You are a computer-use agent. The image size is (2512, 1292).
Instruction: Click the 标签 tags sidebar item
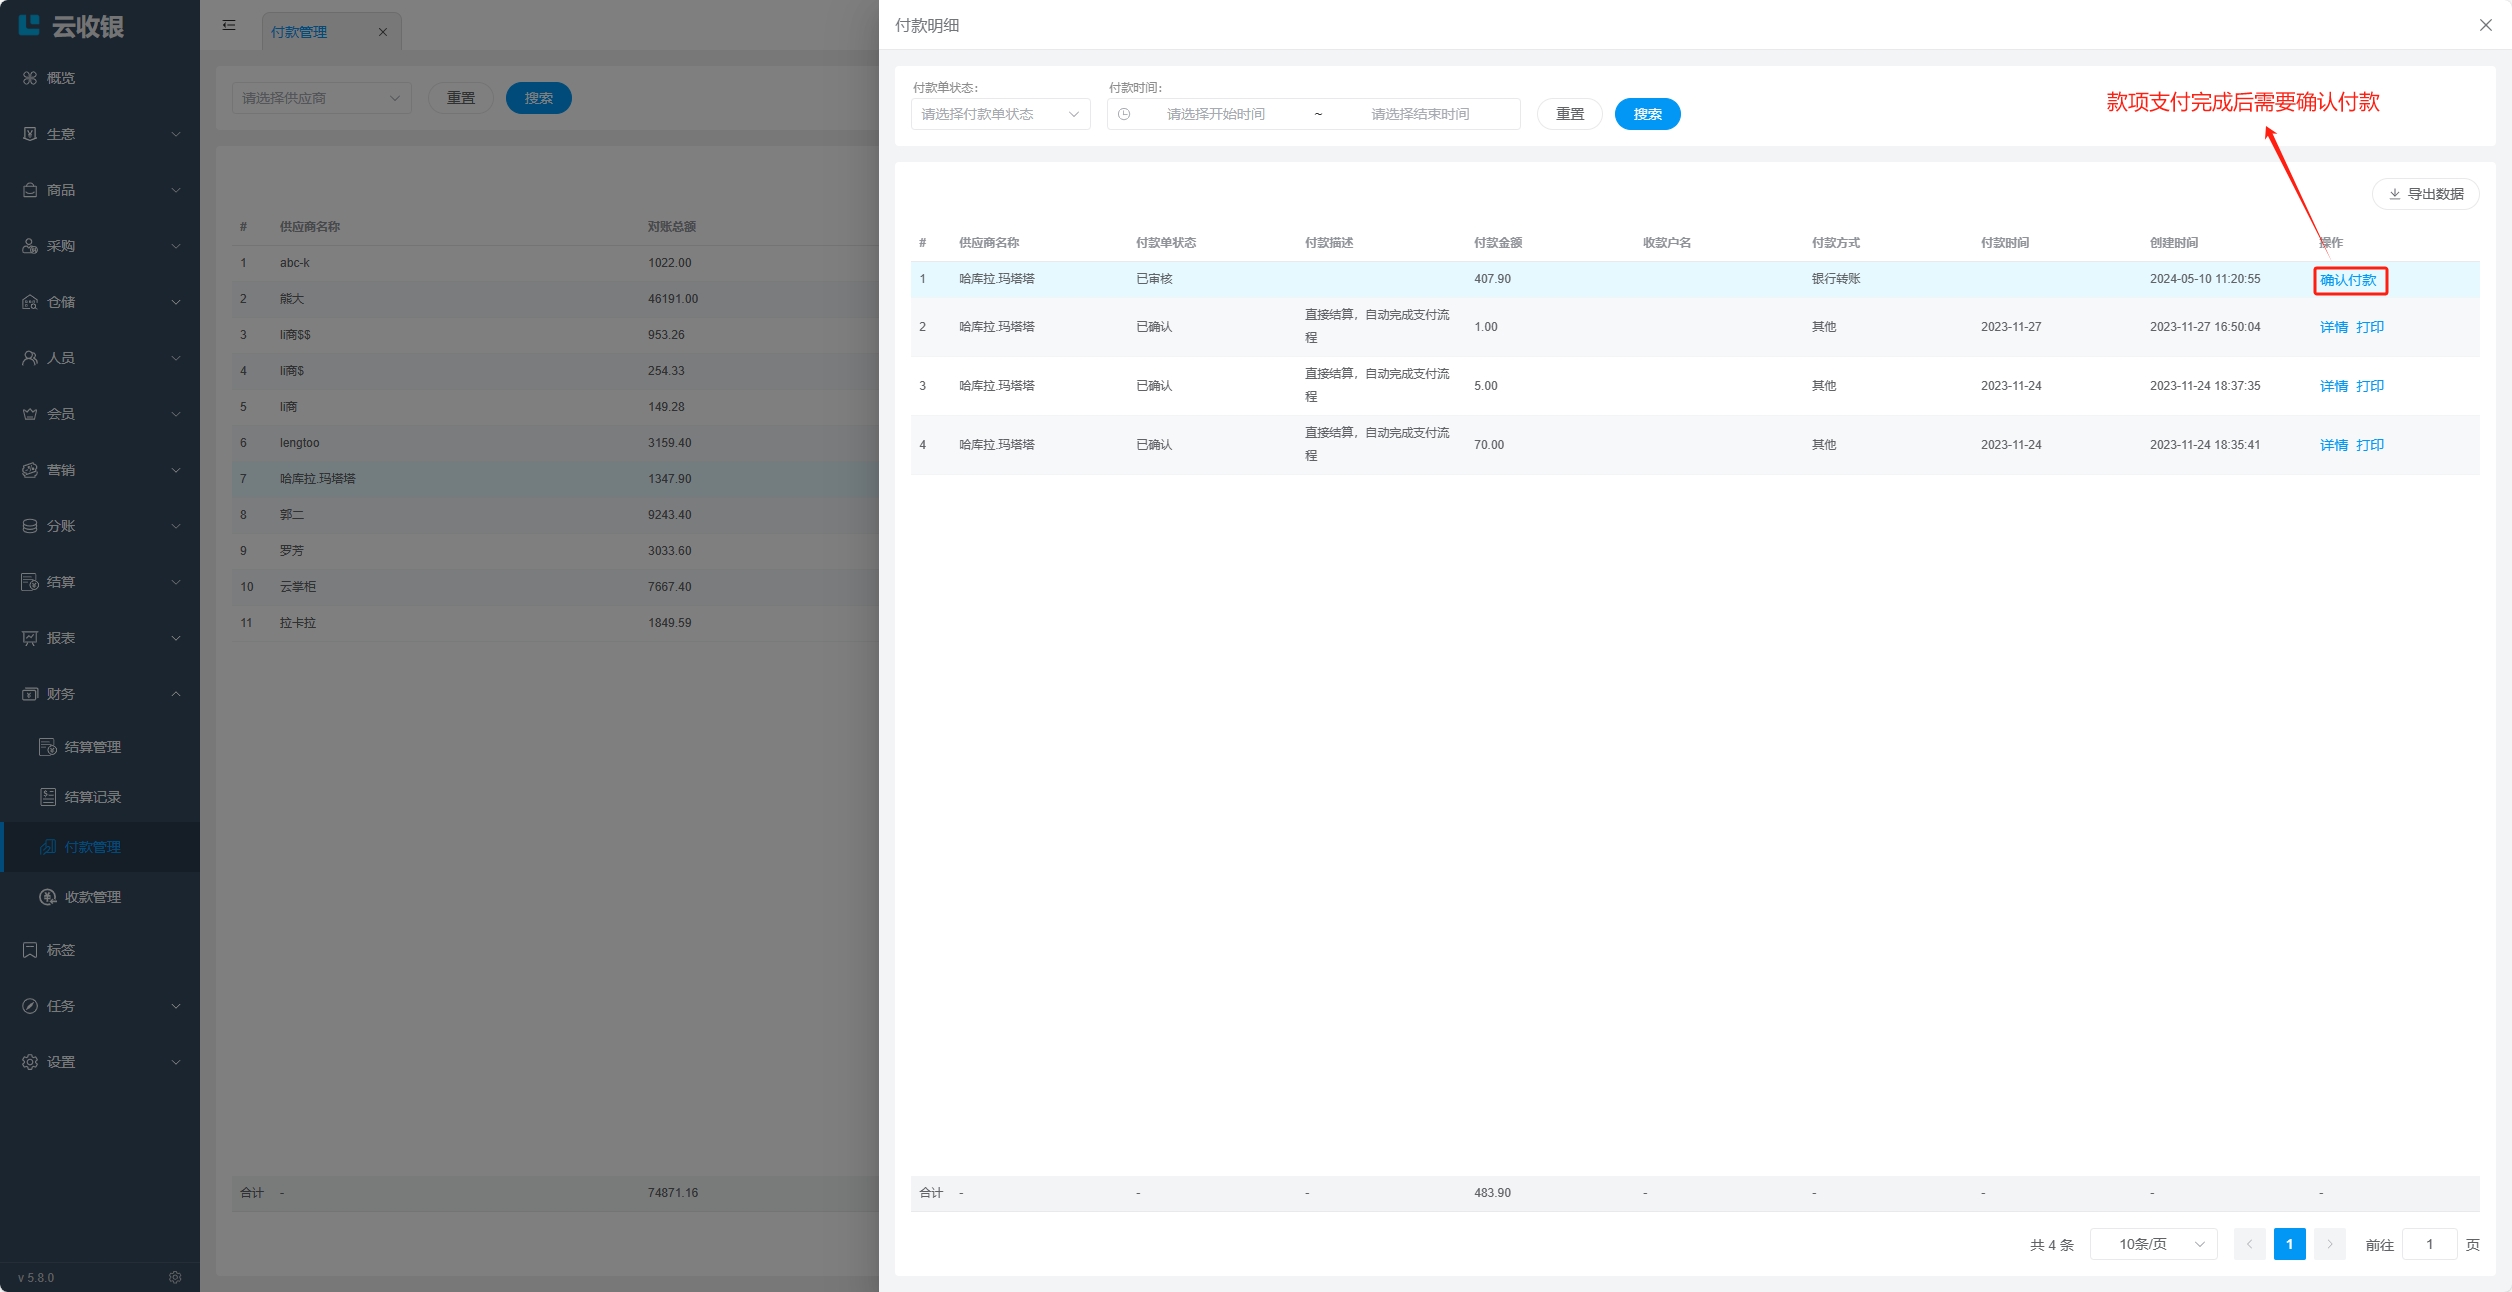pyautogui.click(x=60, y=950)
